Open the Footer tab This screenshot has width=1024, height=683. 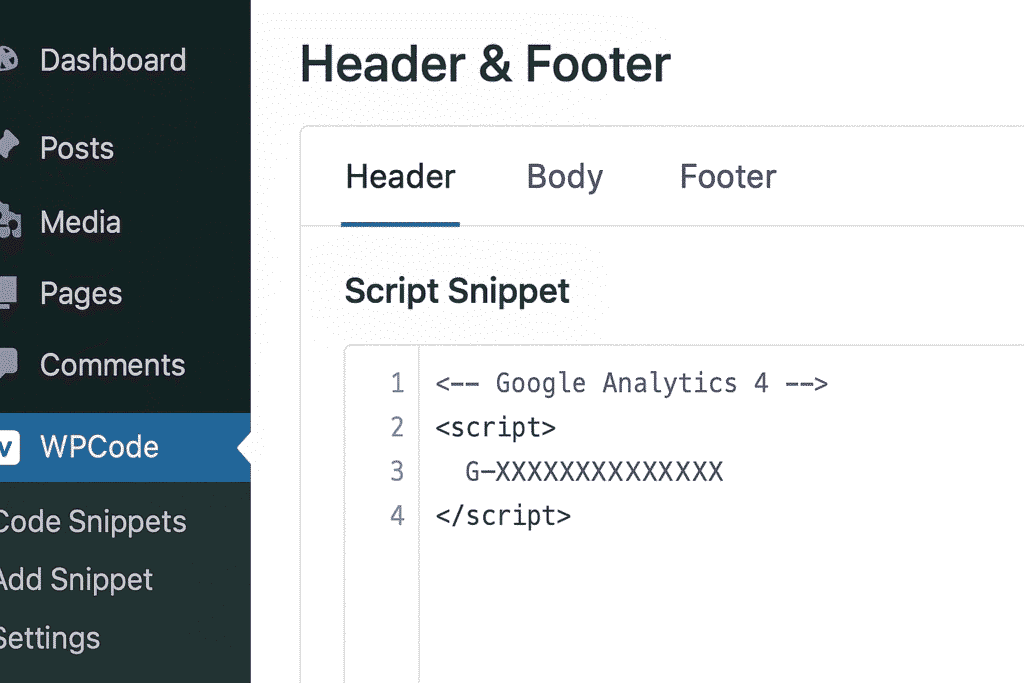728,177
